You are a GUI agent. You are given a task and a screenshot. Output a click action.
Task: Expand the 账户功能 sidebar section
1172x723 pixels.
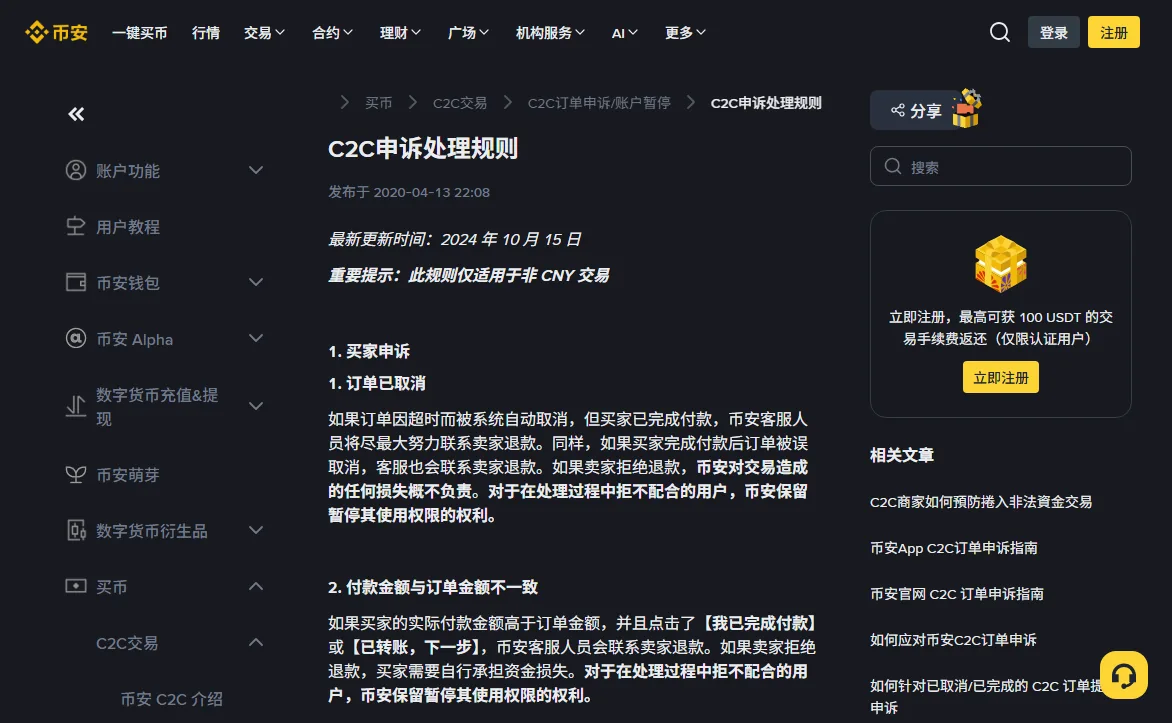256,170
